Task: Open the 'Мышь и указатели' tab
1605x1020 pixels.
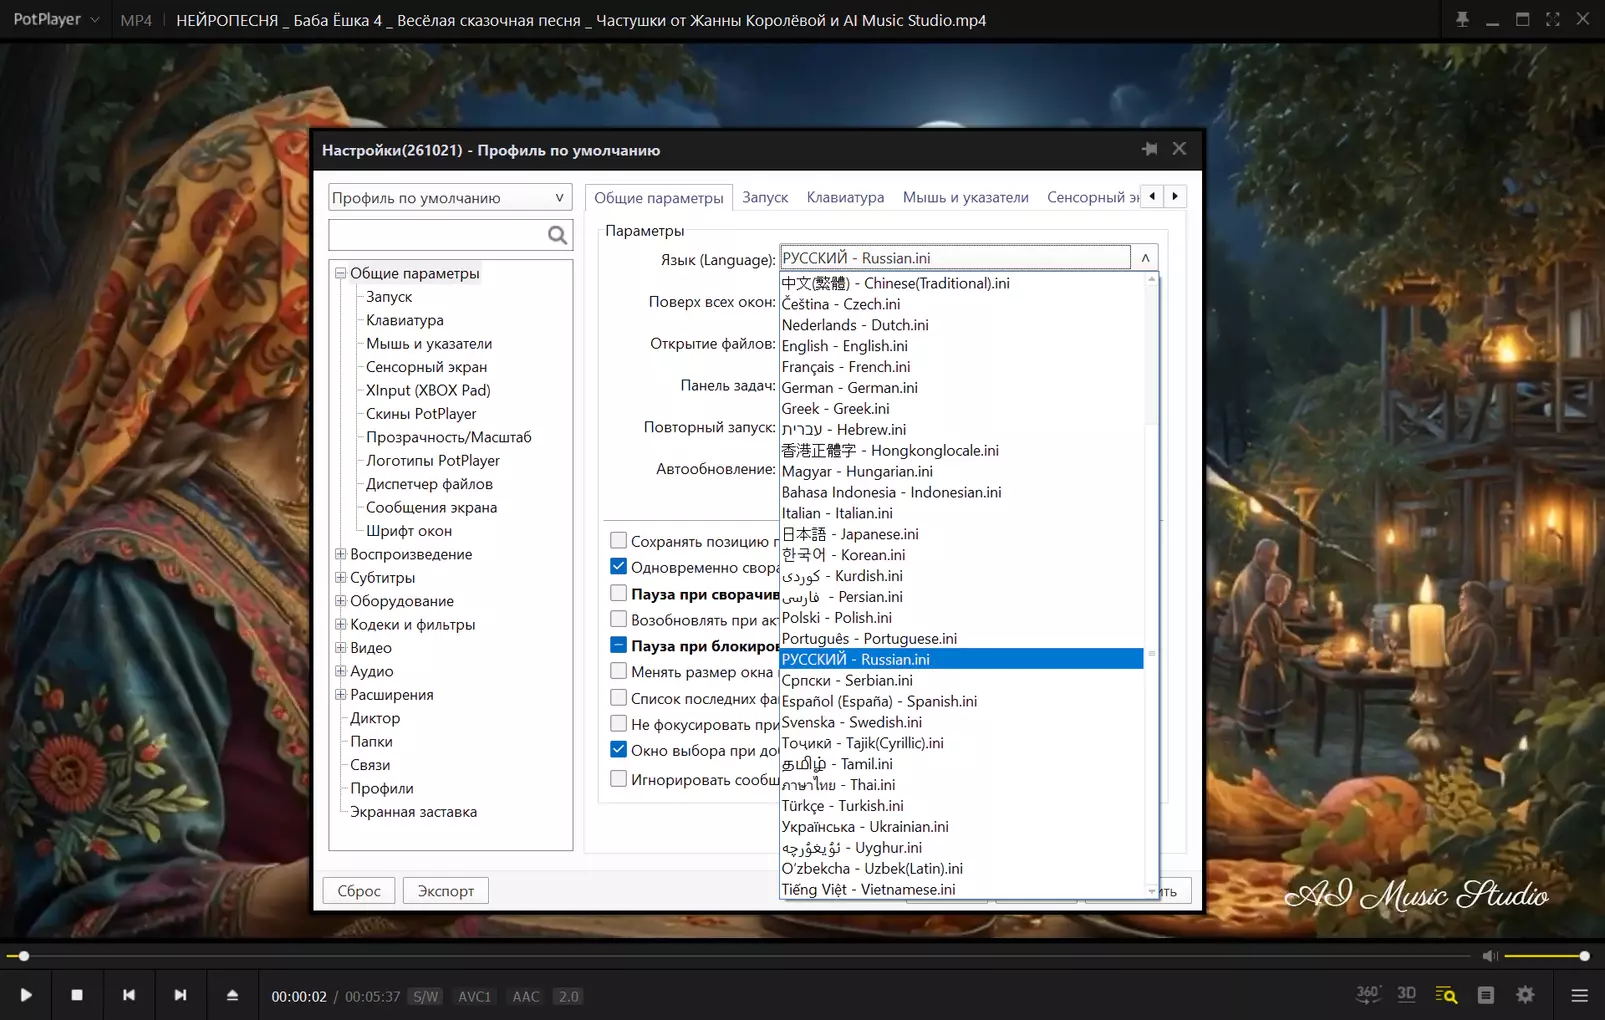Action: (965, 197)
